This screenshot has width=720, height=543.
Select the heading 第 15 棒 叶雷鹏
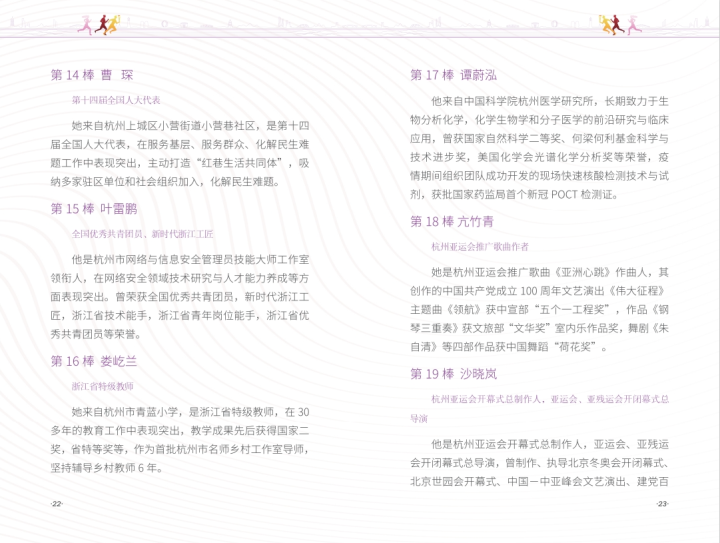point(94,208)
